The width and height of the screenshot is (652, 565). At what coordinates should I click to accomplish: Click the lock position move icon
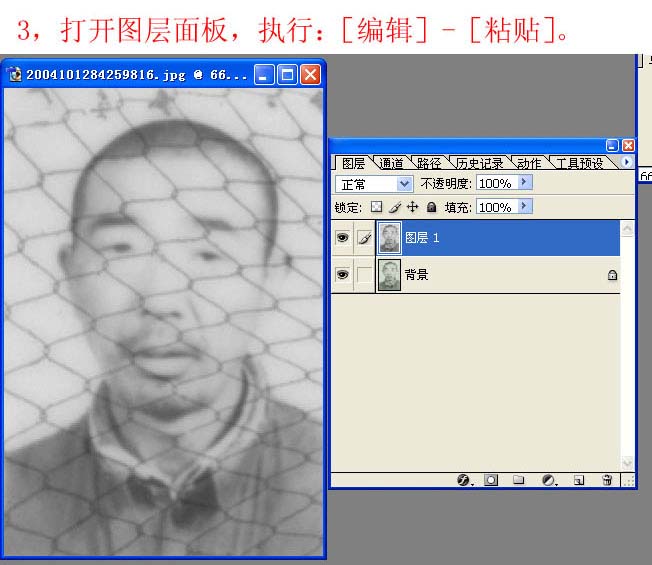[412, 207]
